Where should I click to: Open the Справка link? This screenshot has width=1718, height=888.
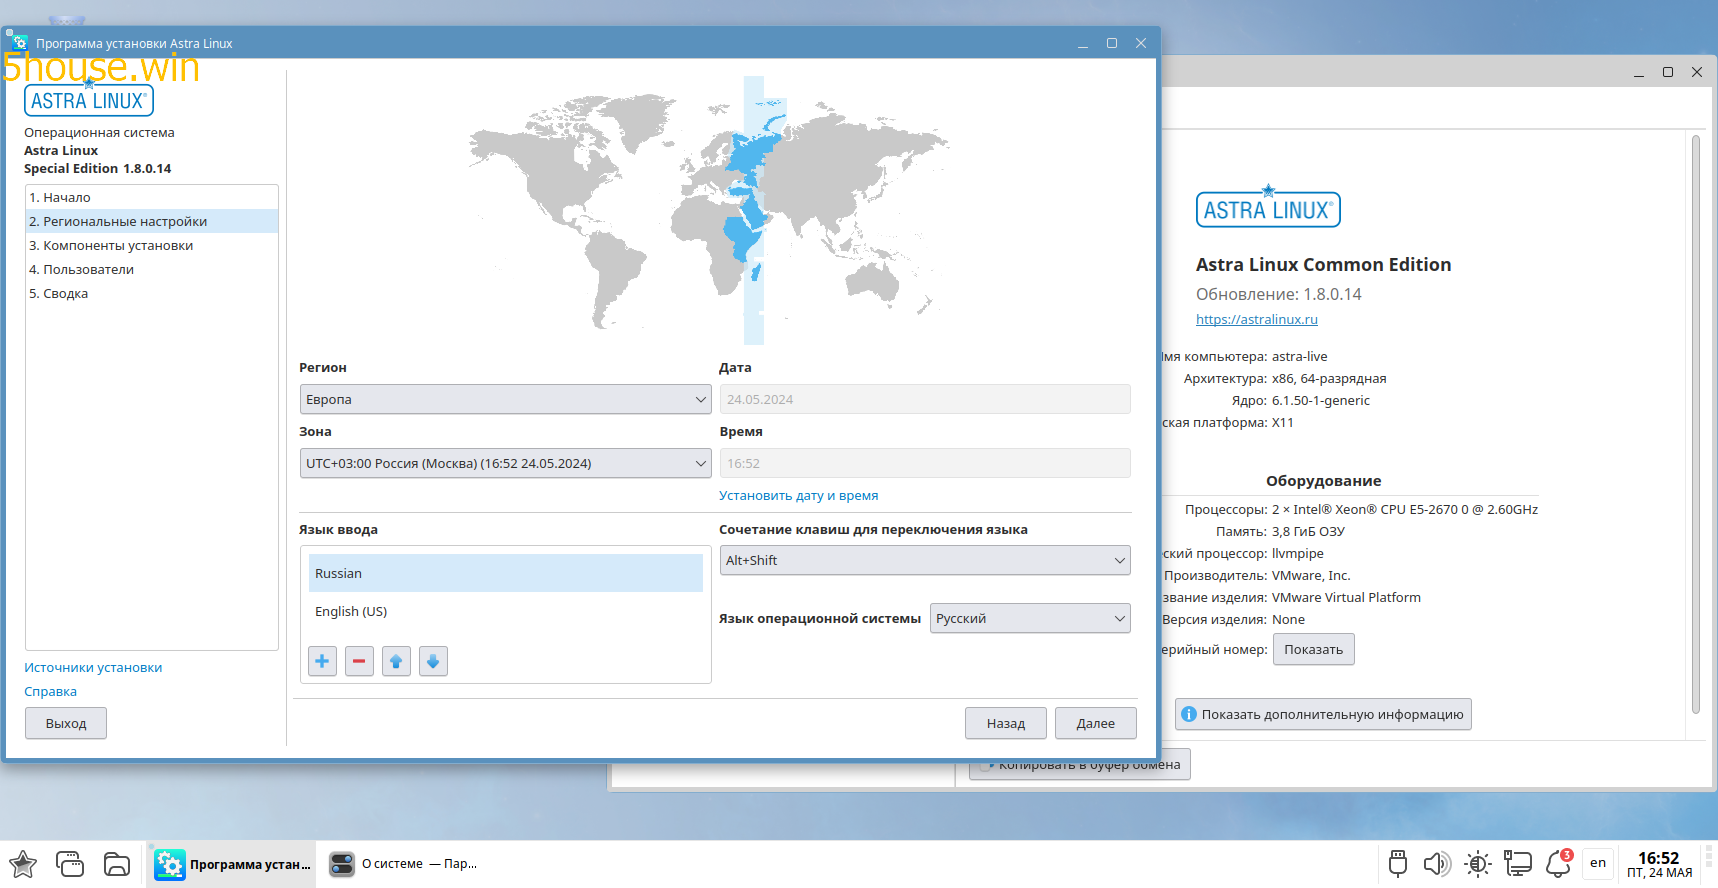click(50, 691)
